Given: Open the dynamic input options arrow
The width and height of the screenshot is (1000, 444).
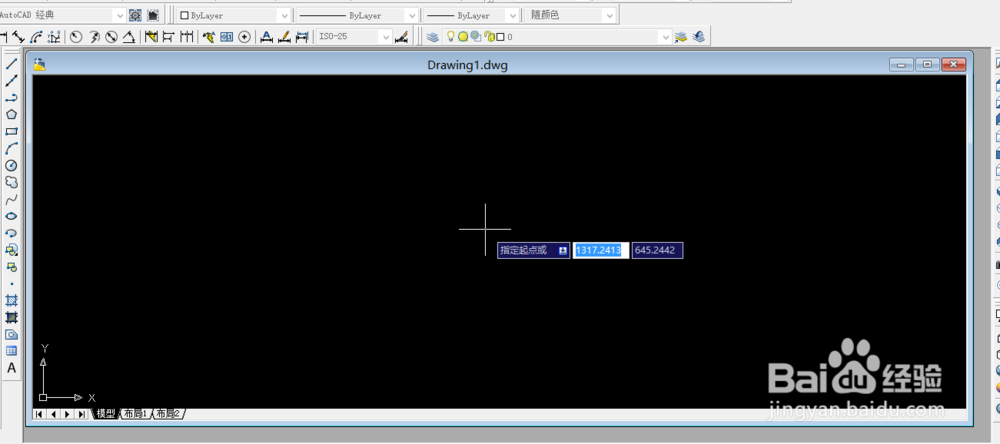Looking at the screenshot, I should (x=563, y=251).
